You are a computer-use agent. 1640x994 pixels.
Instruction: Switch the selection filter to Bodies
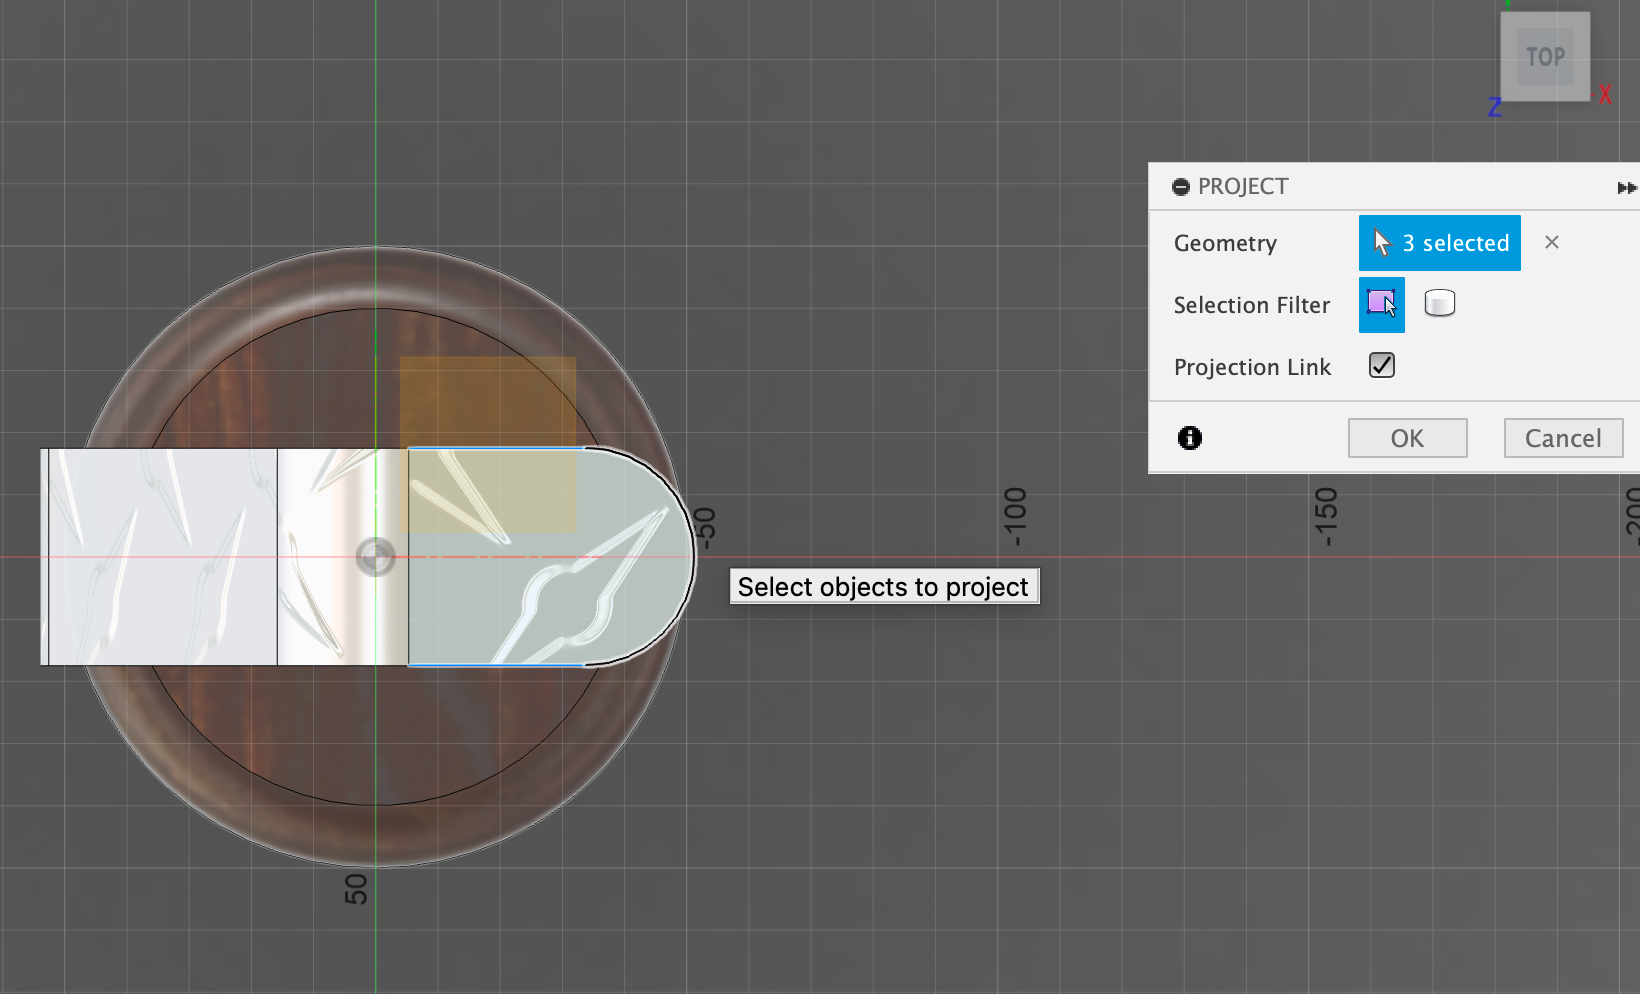click(1439, 304)
